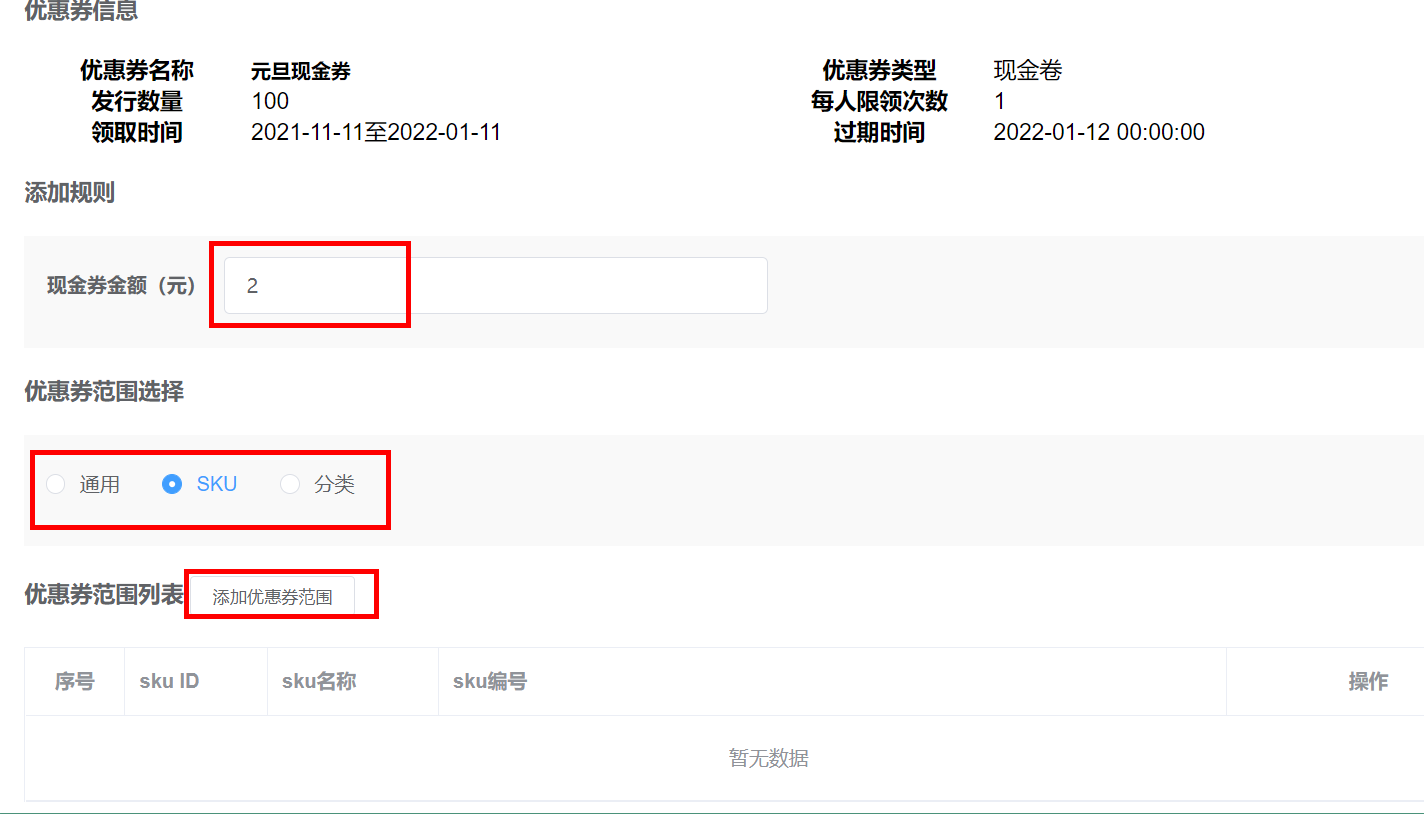Screen dimensions: 1424x822
Task: Click the sku ID column header
Action: 169,682
